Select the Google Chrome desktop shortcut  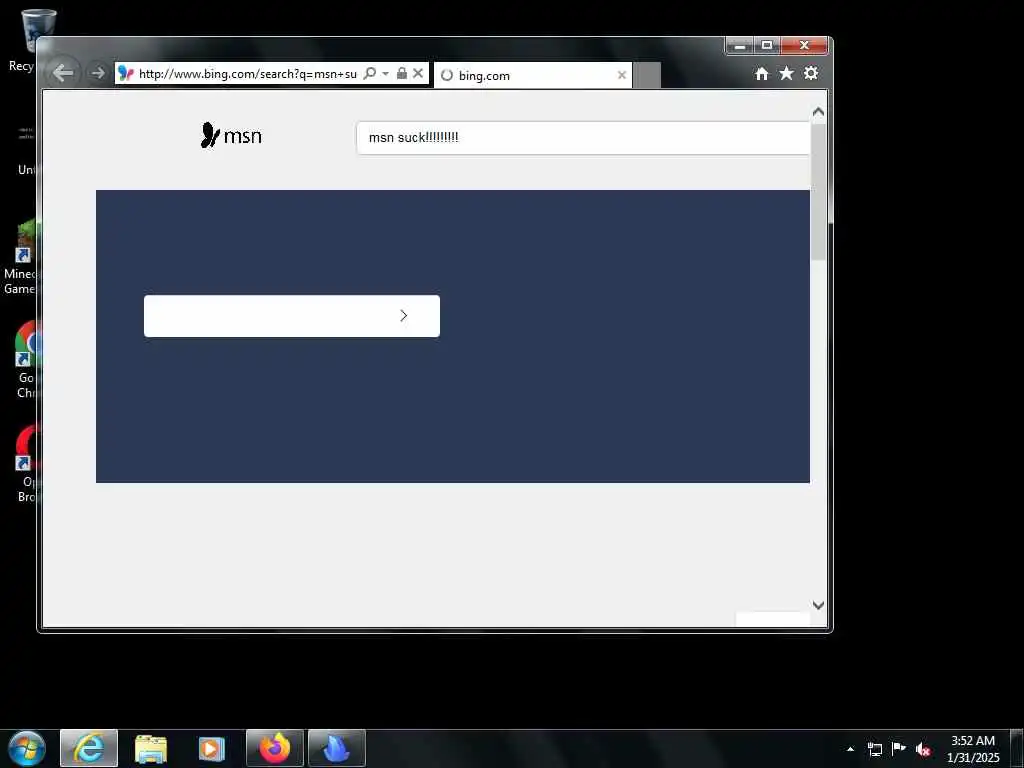(25, 360)
